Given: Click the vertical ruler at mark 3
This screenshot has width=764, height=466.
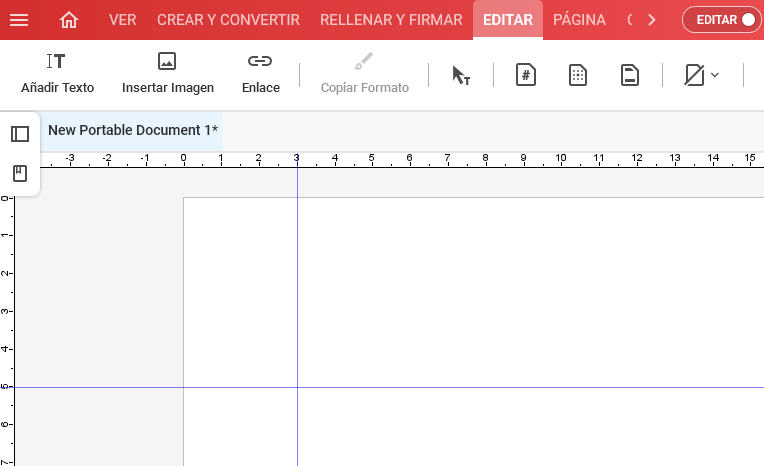Looking at the screenshot, I should (x=6, y=311).
